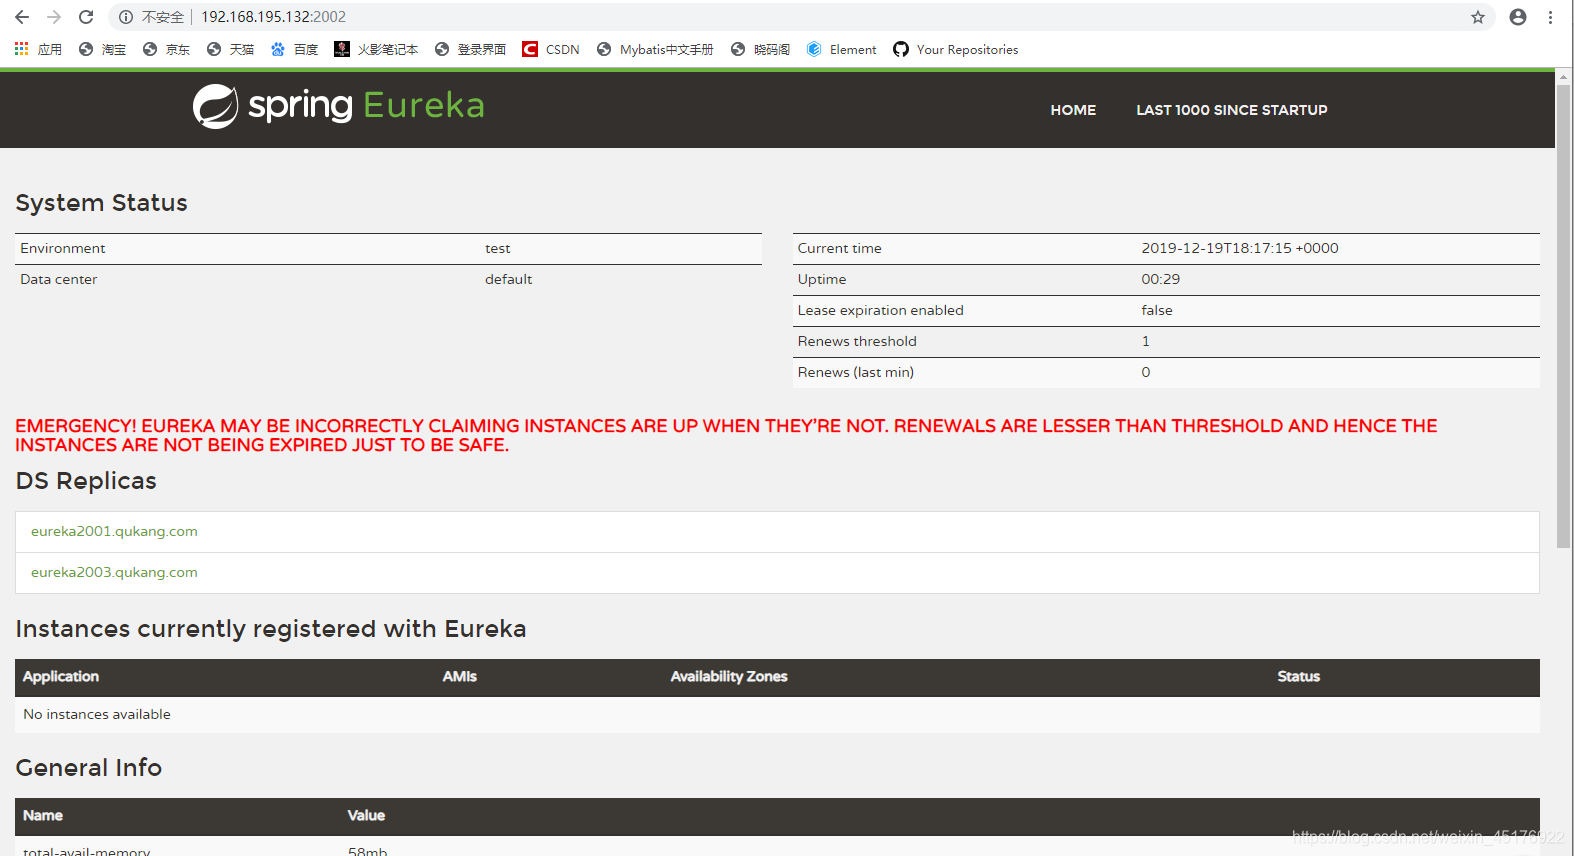Click the Value column header in General Info

click(366, 816)
